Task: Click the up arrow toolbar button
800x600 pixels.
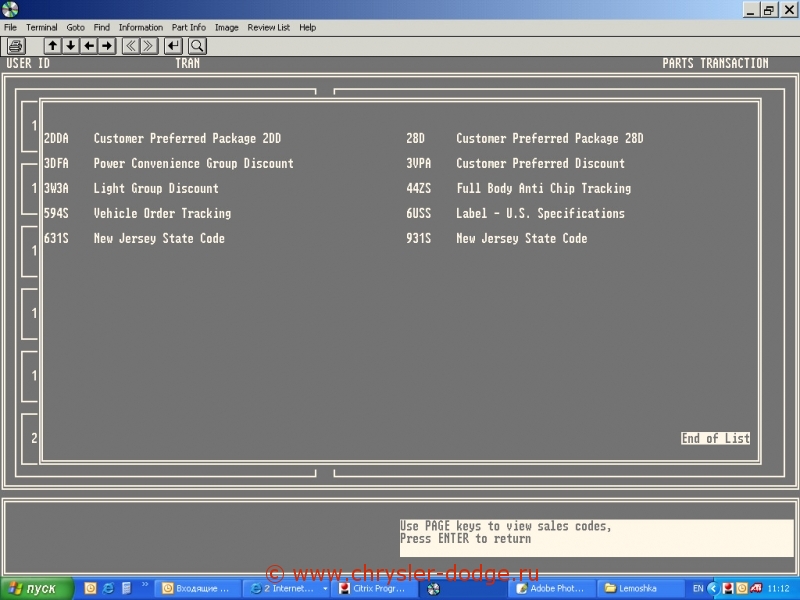Action: pos(53,46)
